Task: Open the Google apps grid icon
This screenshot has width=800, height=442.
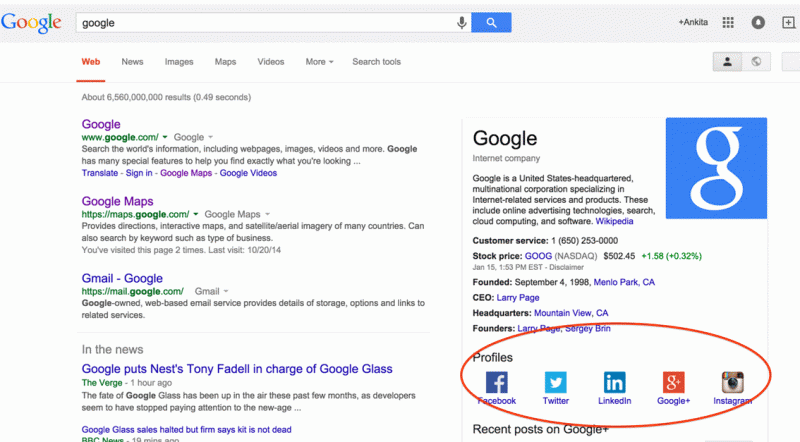Action: (x=728, y=22)
